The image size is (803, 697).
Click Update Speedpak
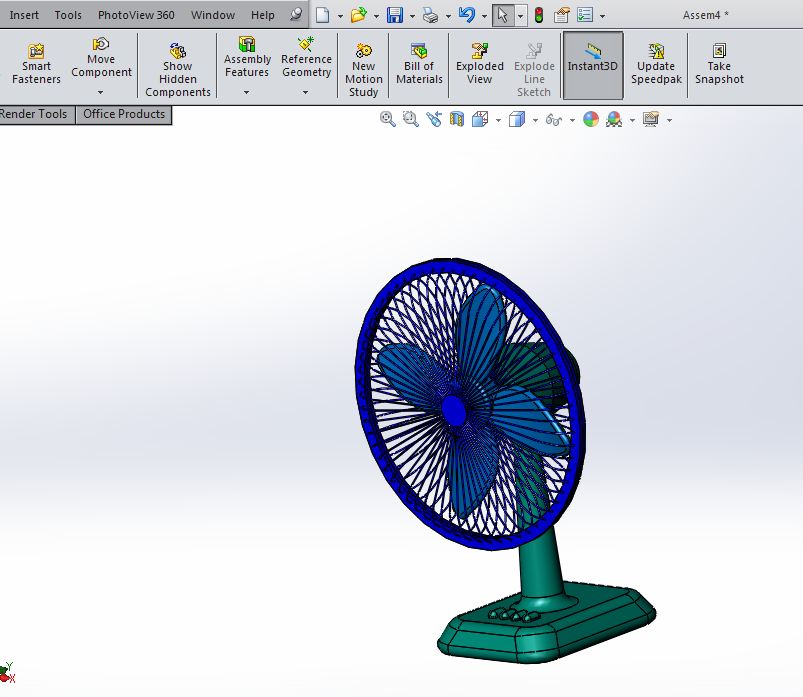point(656,65)
